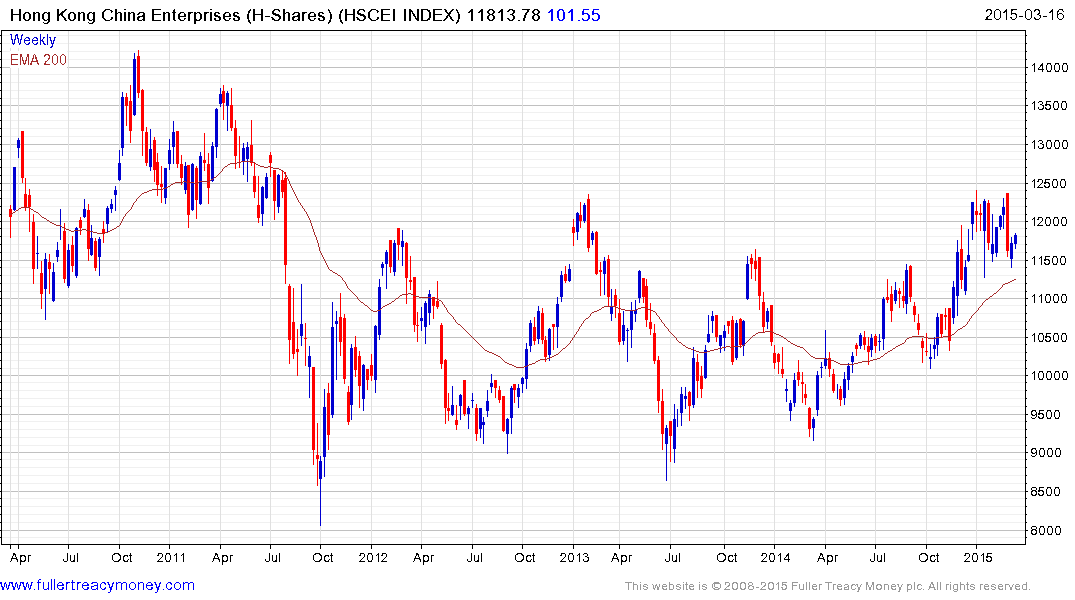
Task: Click the index value 11813.78 in title
Action: click(504, 15)
